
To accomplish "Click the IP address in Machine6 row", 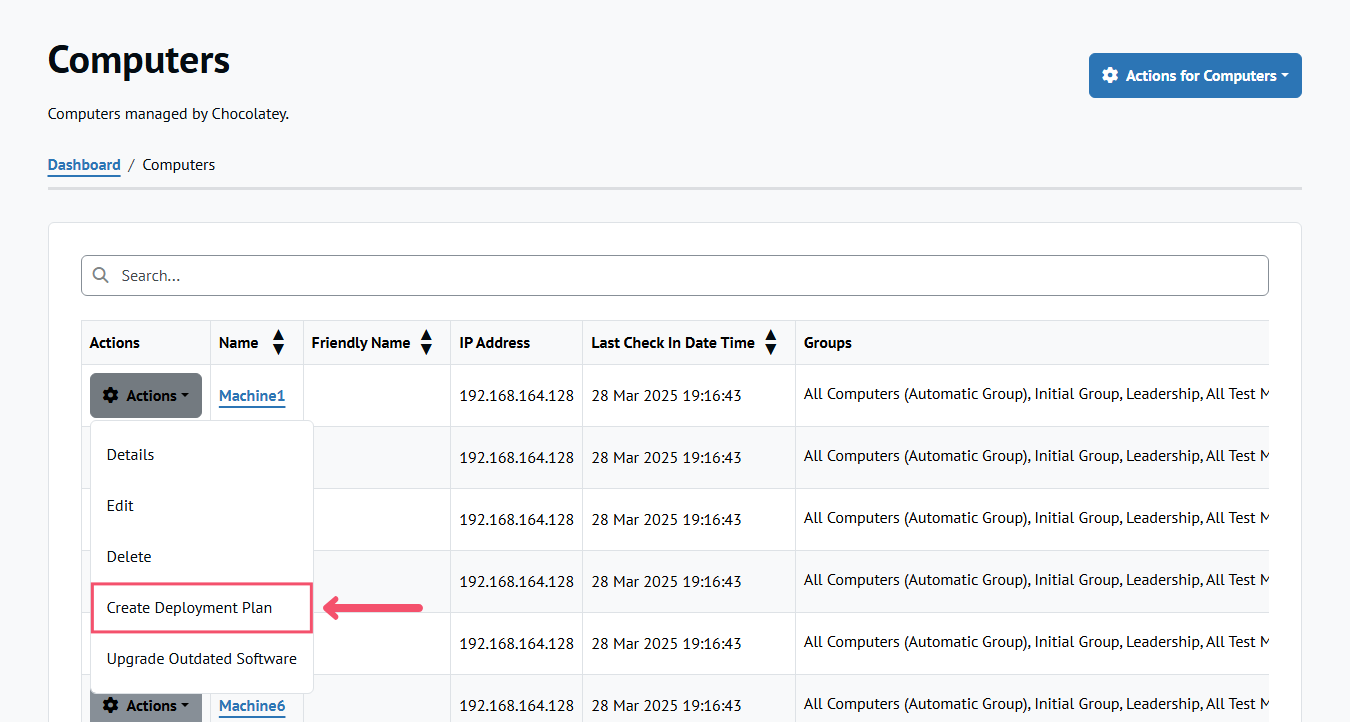I will click(517, 706).
